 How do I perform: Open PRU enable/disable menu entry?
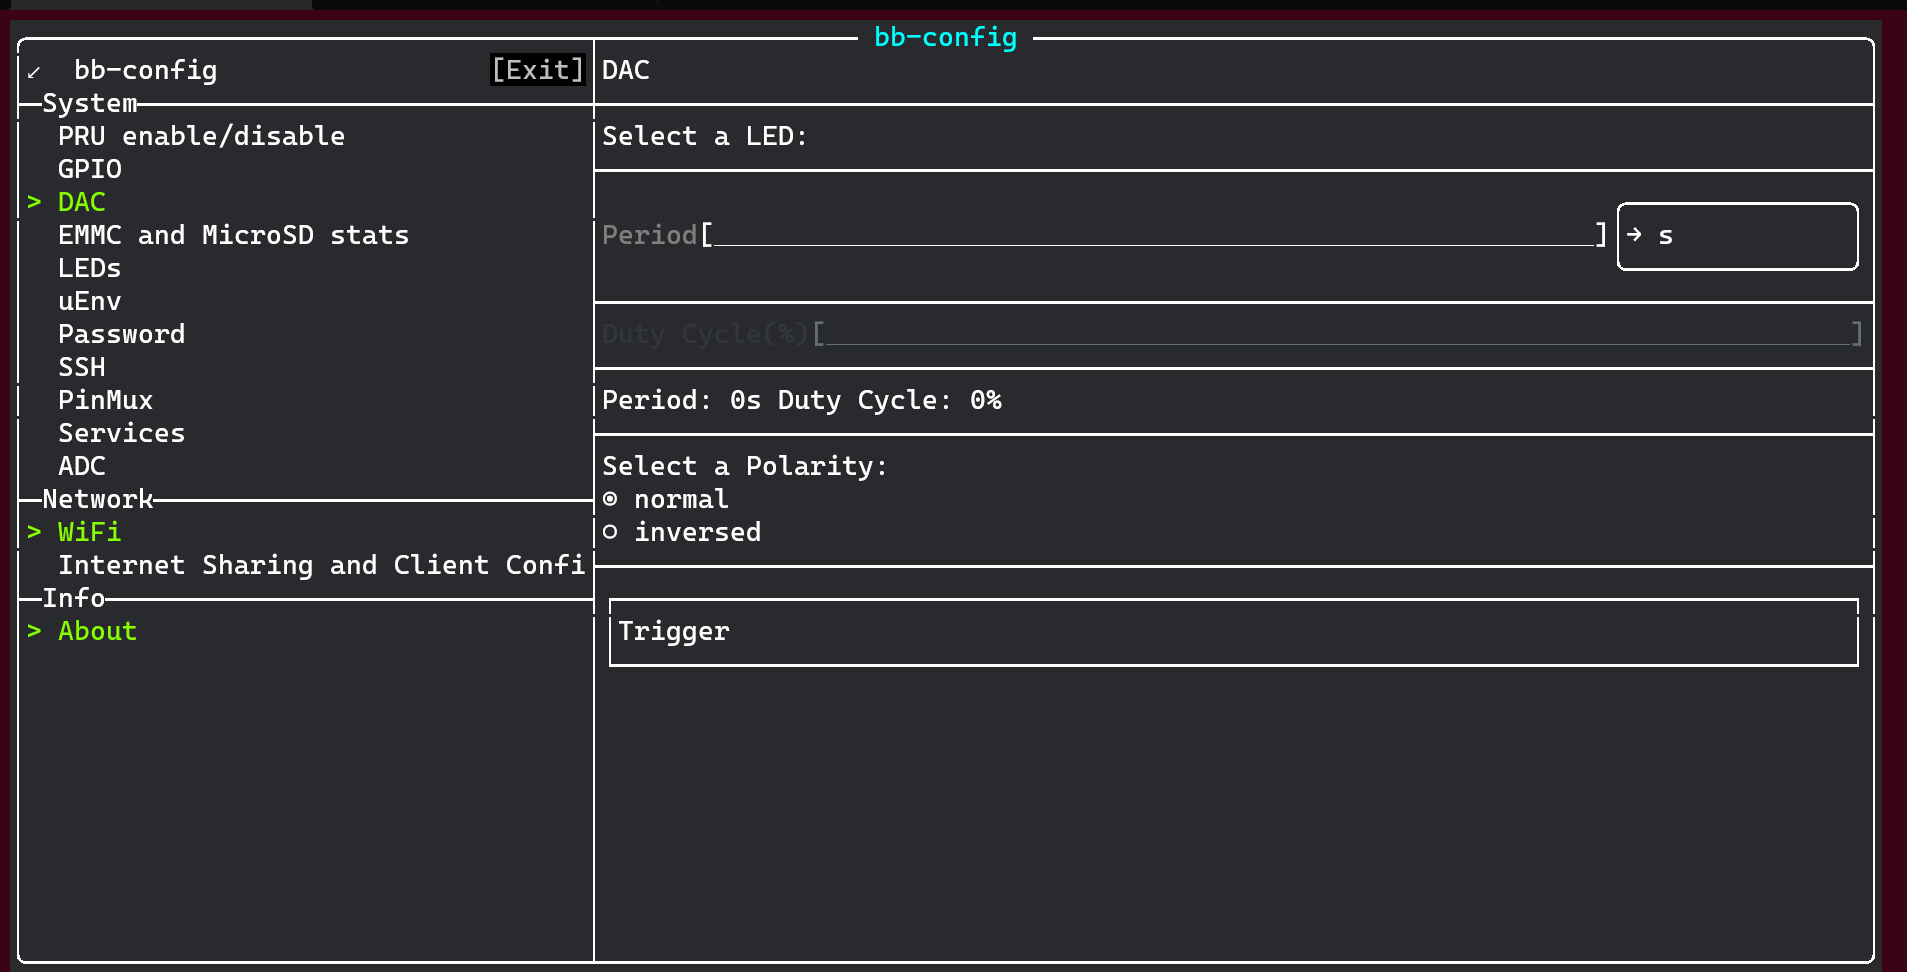pos(201,136)
